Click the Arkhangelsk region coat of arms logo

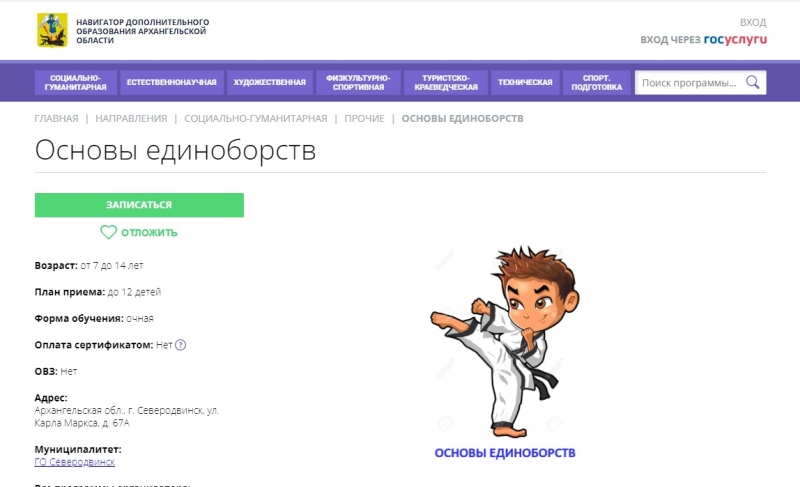click(x=52, y=31)
